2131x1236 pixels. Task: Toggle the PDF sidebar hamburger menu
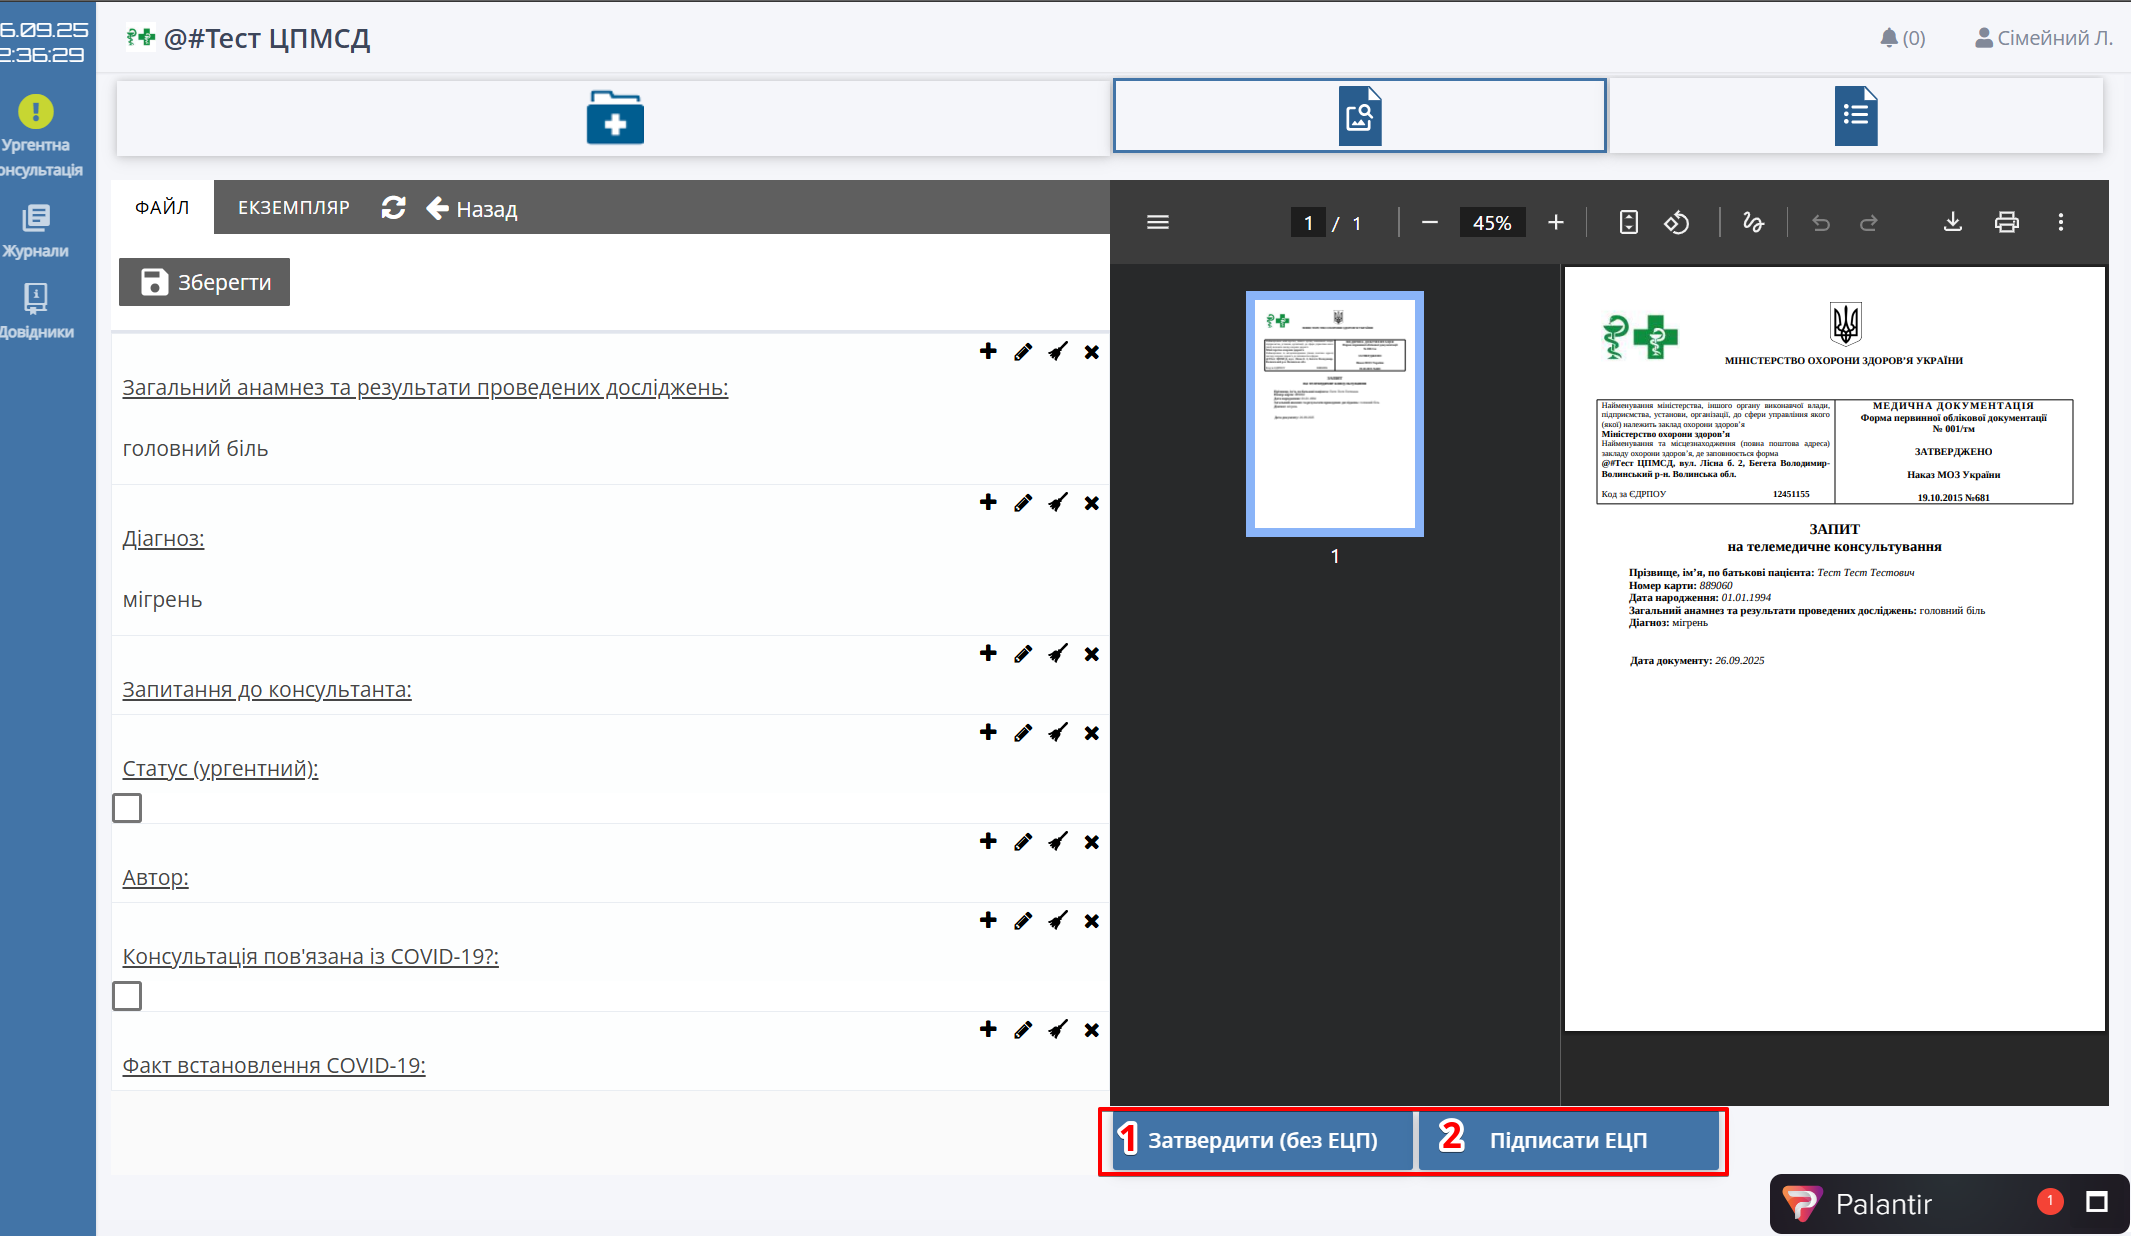tap(1157, 222)
